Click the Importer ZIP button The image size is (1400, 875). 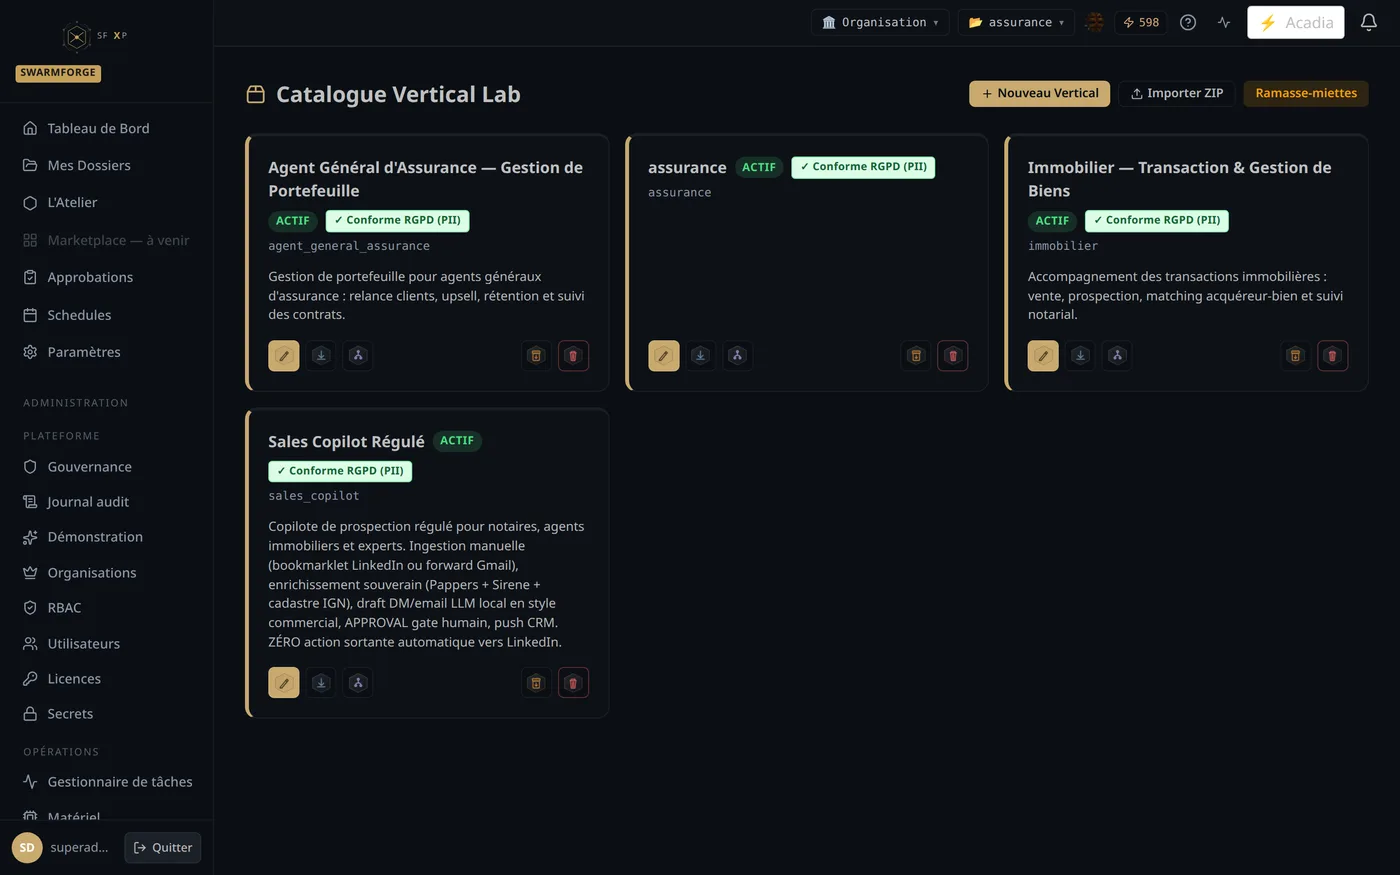1176,93
